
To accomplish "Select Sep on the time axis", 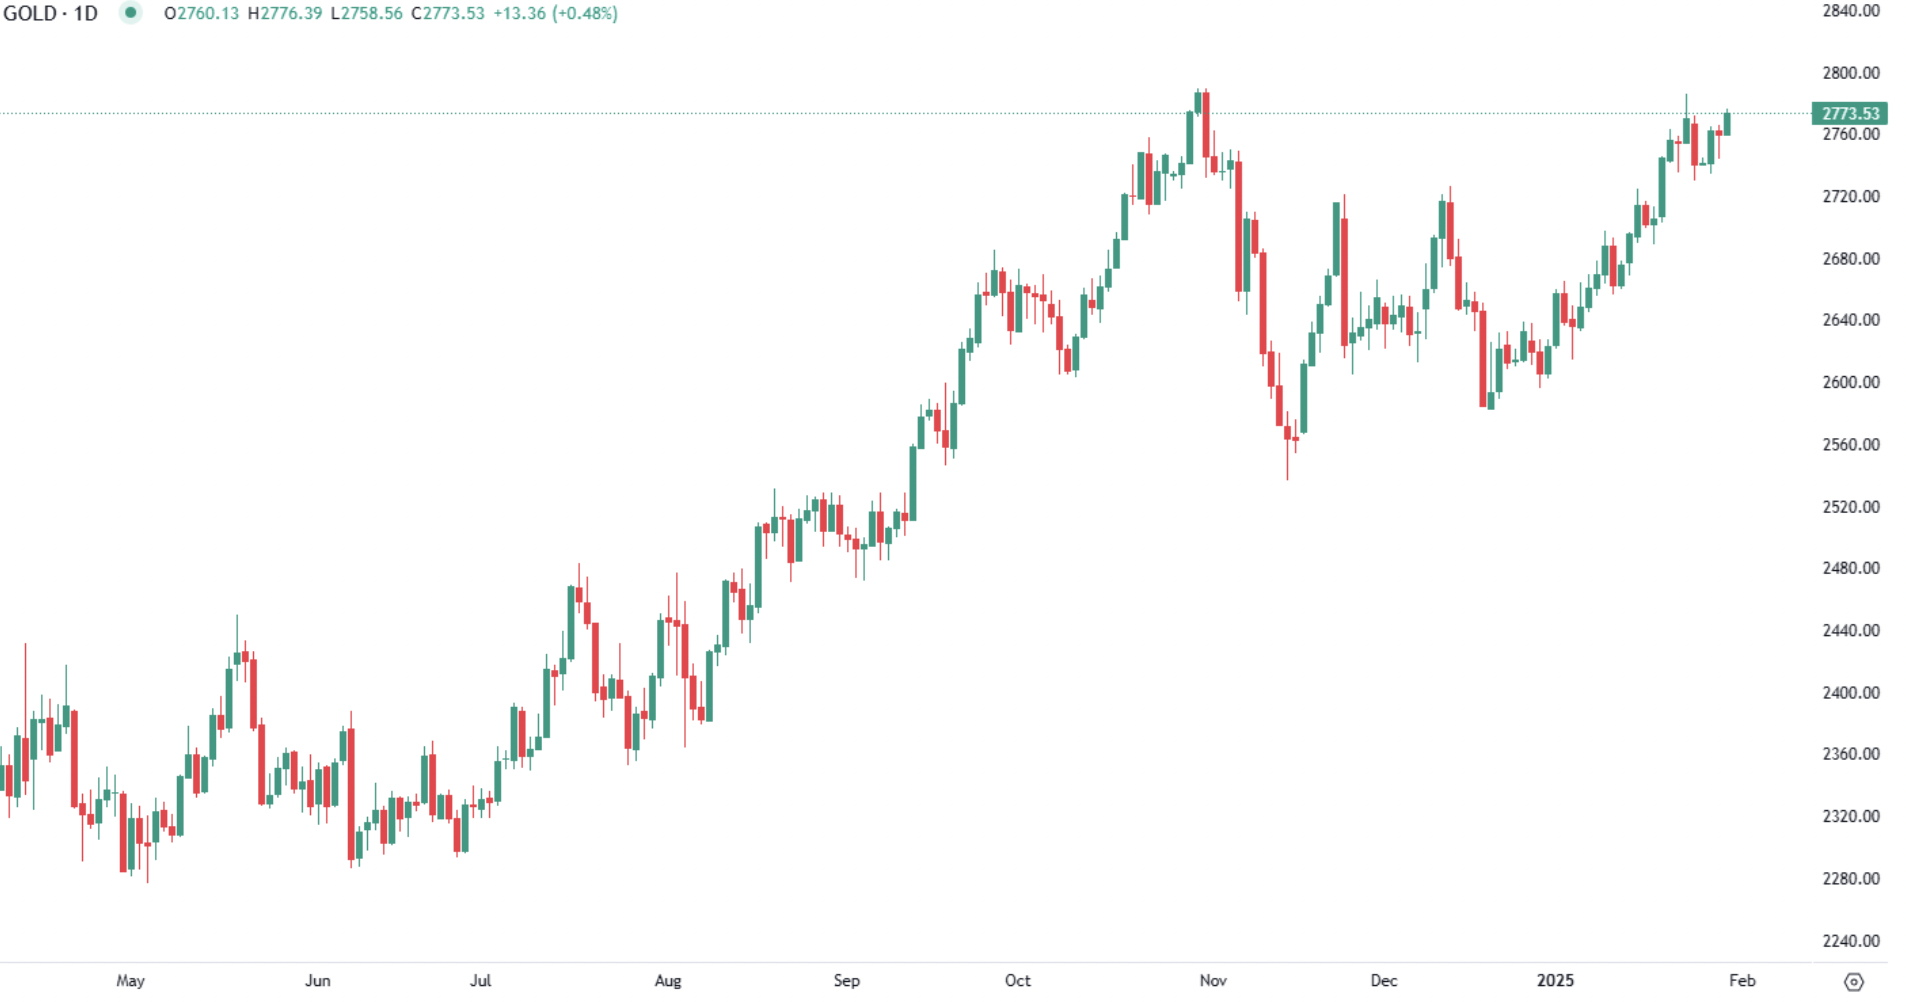I will 846,980.
